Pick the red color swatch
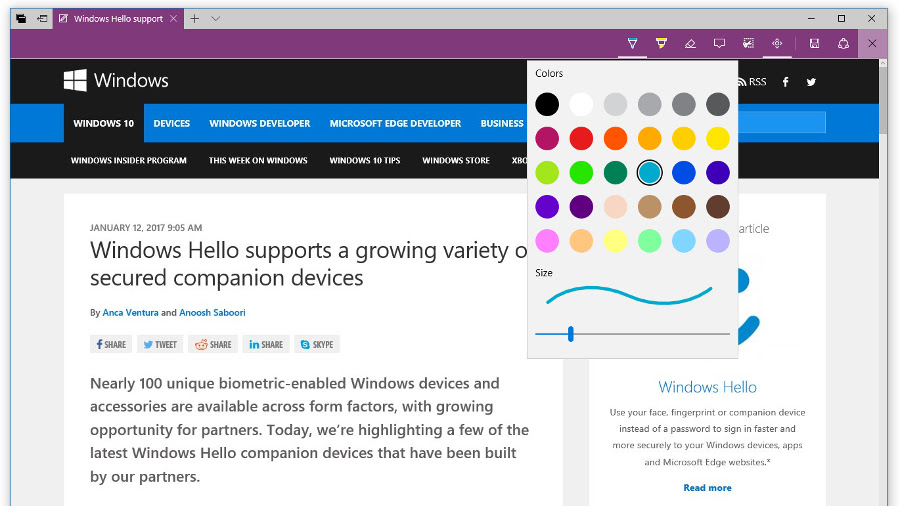The image size is (900, 506). click(x=581, y=138)
